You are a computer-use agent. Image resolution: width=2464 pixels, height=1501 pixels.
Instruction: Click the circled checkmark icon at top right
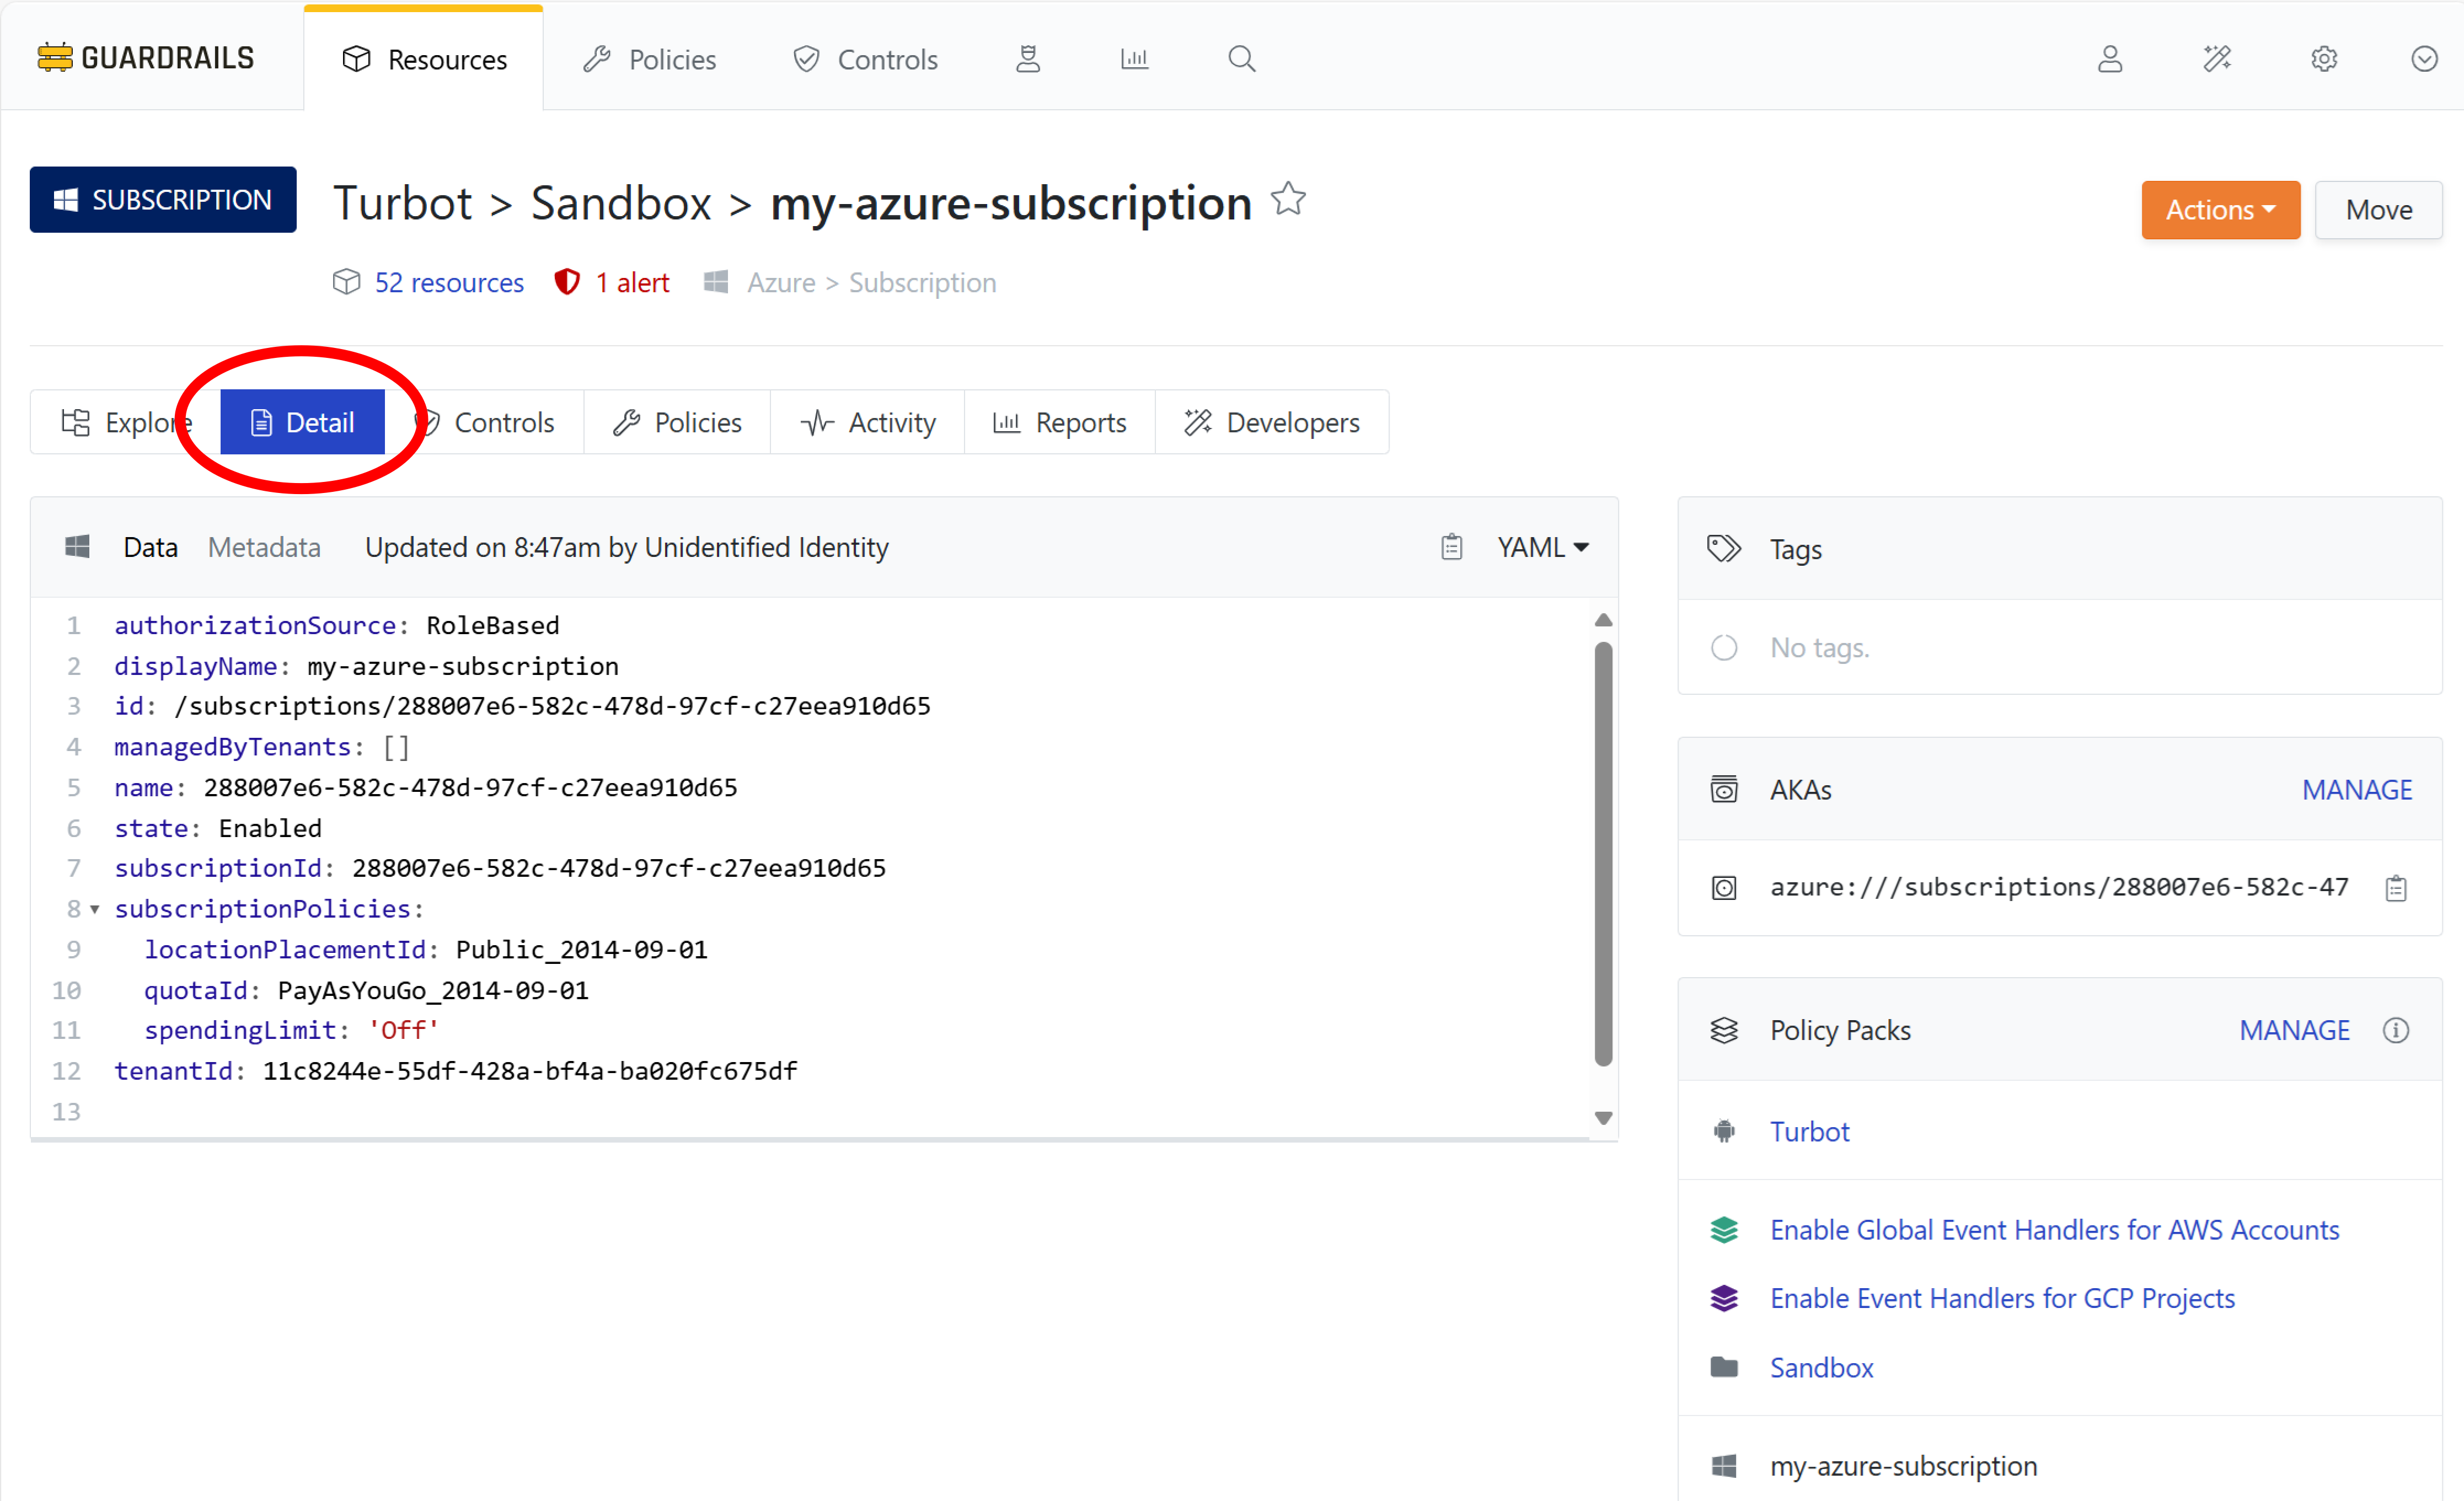pyautogui.click(x=2423, y=59)
